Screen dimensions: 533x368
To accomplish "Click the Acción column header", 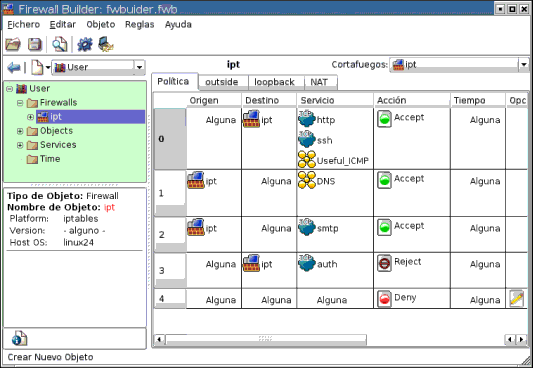I will tap(412, 100).
